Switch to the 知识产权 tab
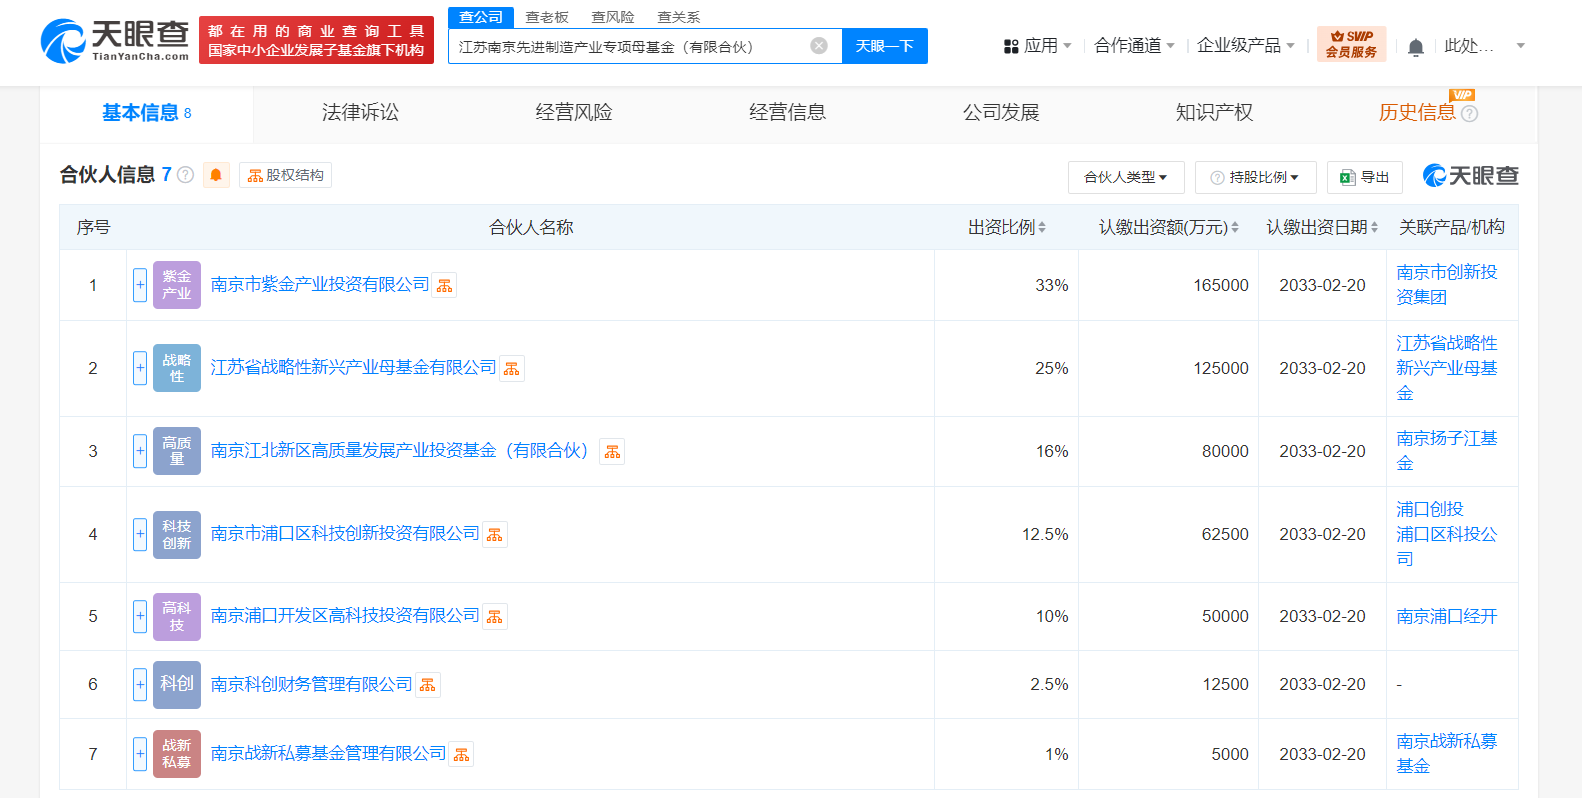Image resolution: width=1582 pixels, height=798 pixels. click(x=1214, y=113)
